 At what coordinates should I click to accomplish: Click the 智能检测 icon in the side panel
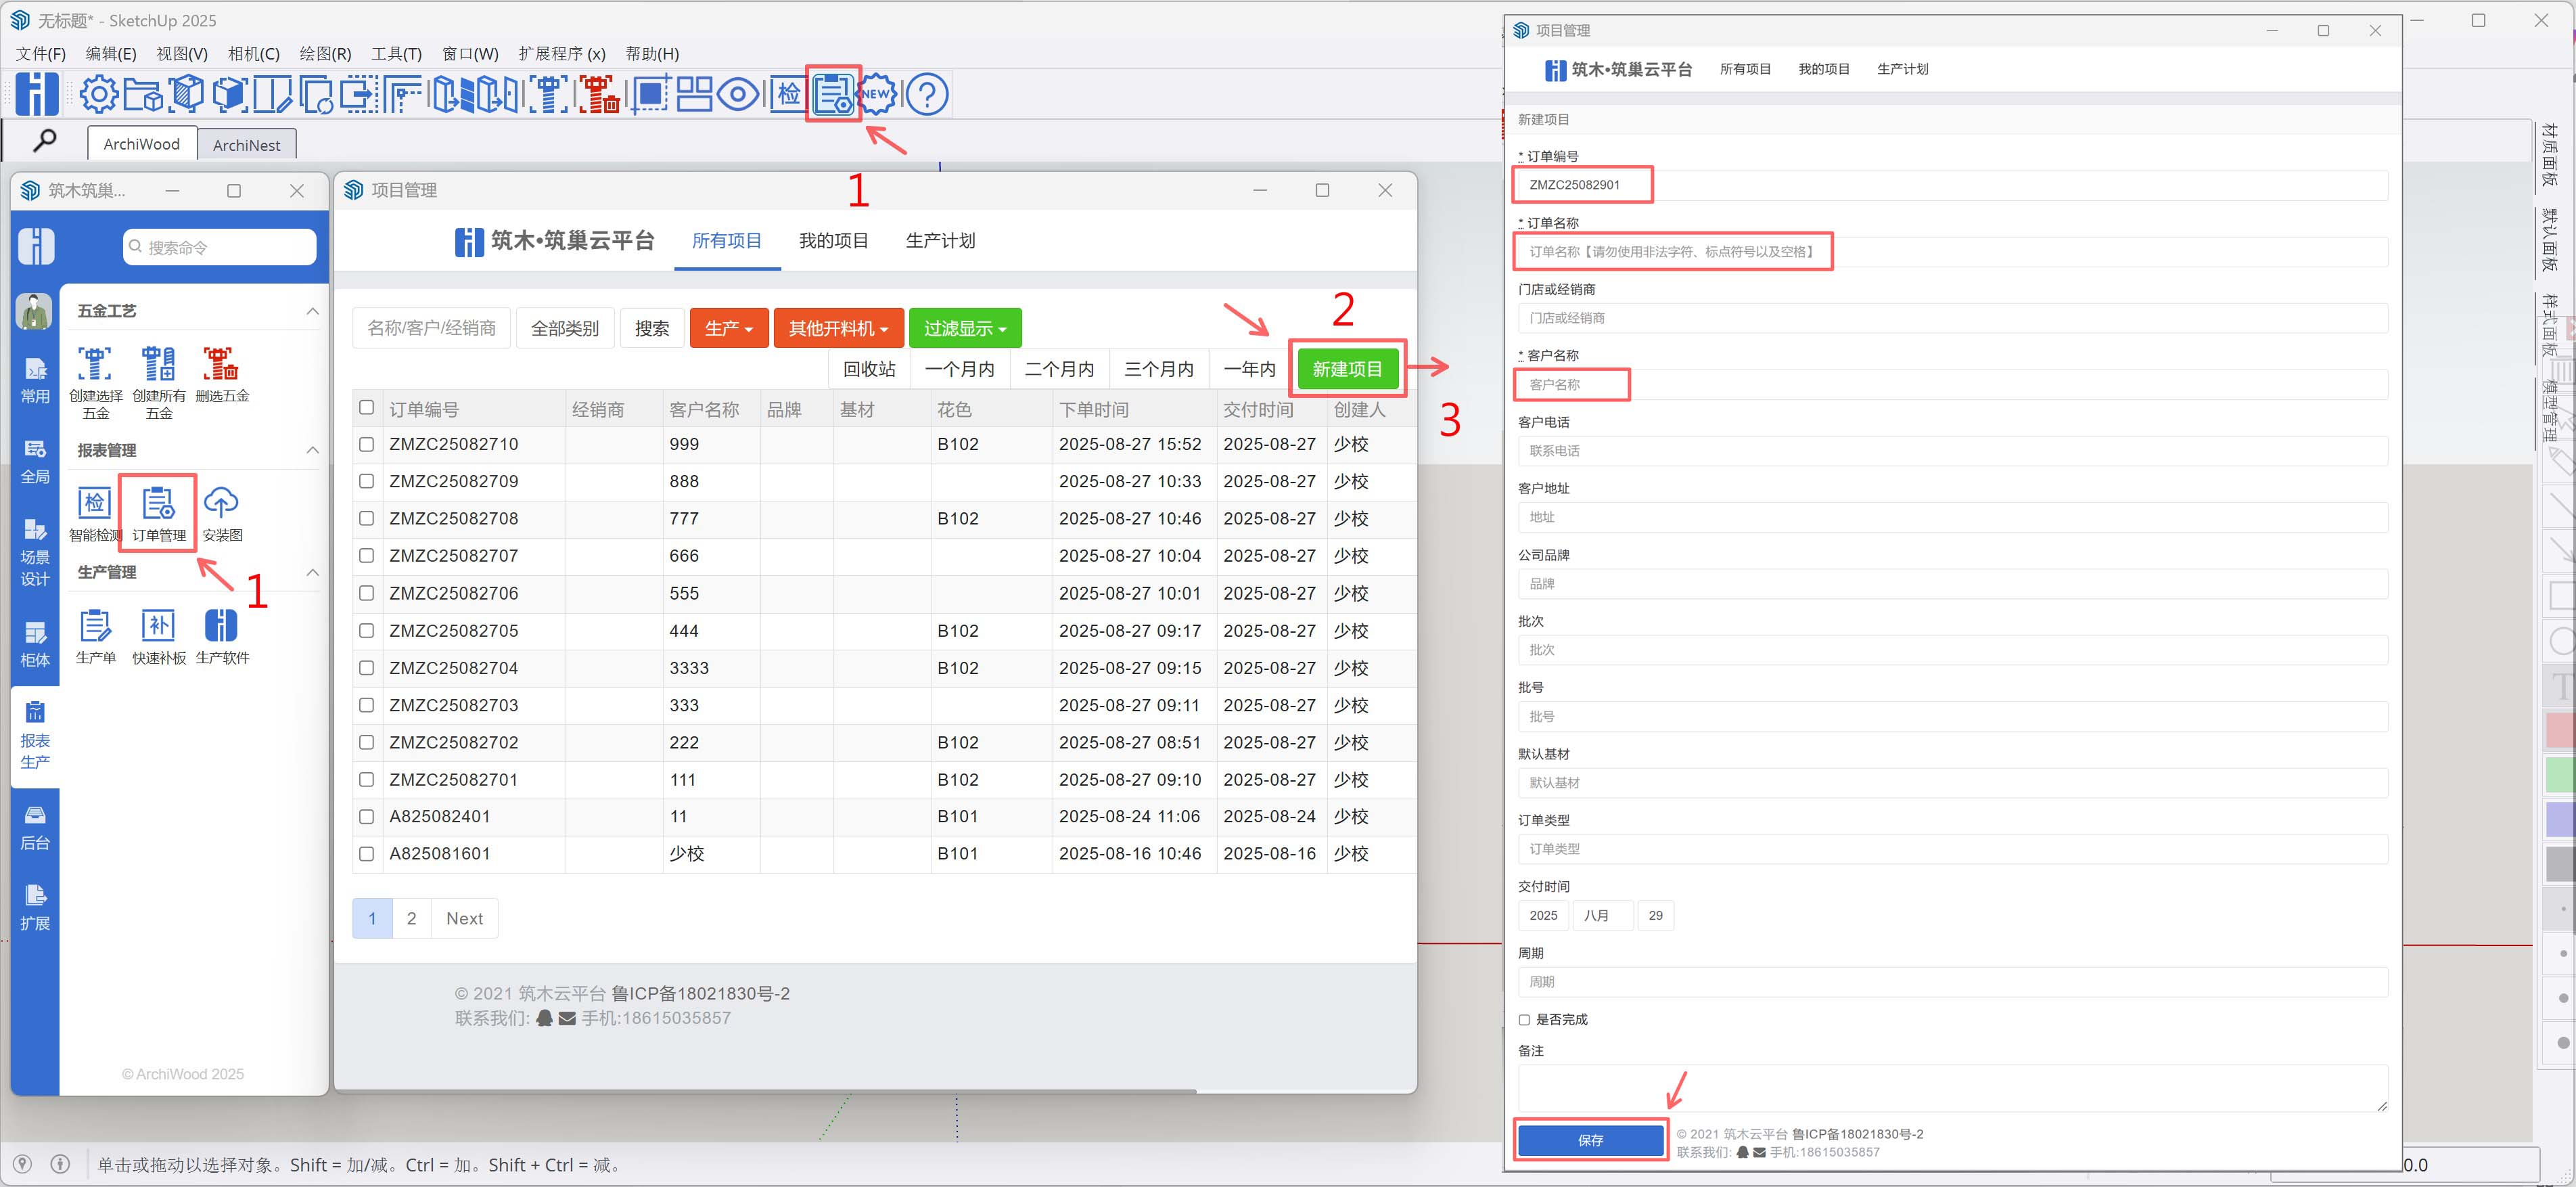click(x=95, y=503)
